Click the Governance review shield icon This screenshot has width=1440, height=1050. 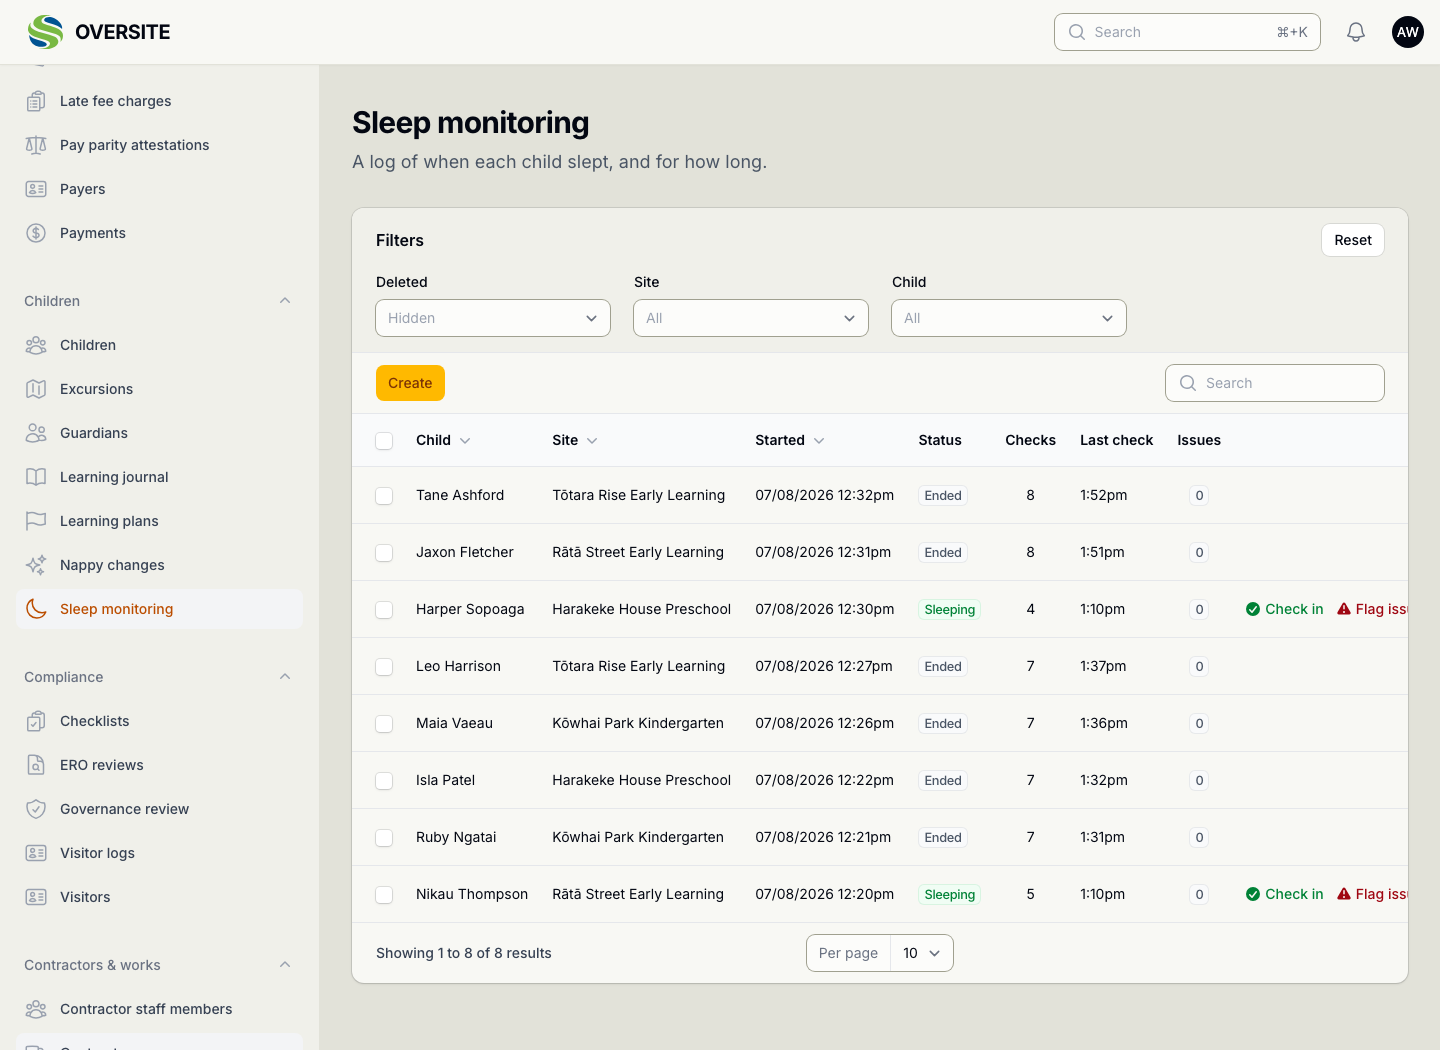pos(36,809)
